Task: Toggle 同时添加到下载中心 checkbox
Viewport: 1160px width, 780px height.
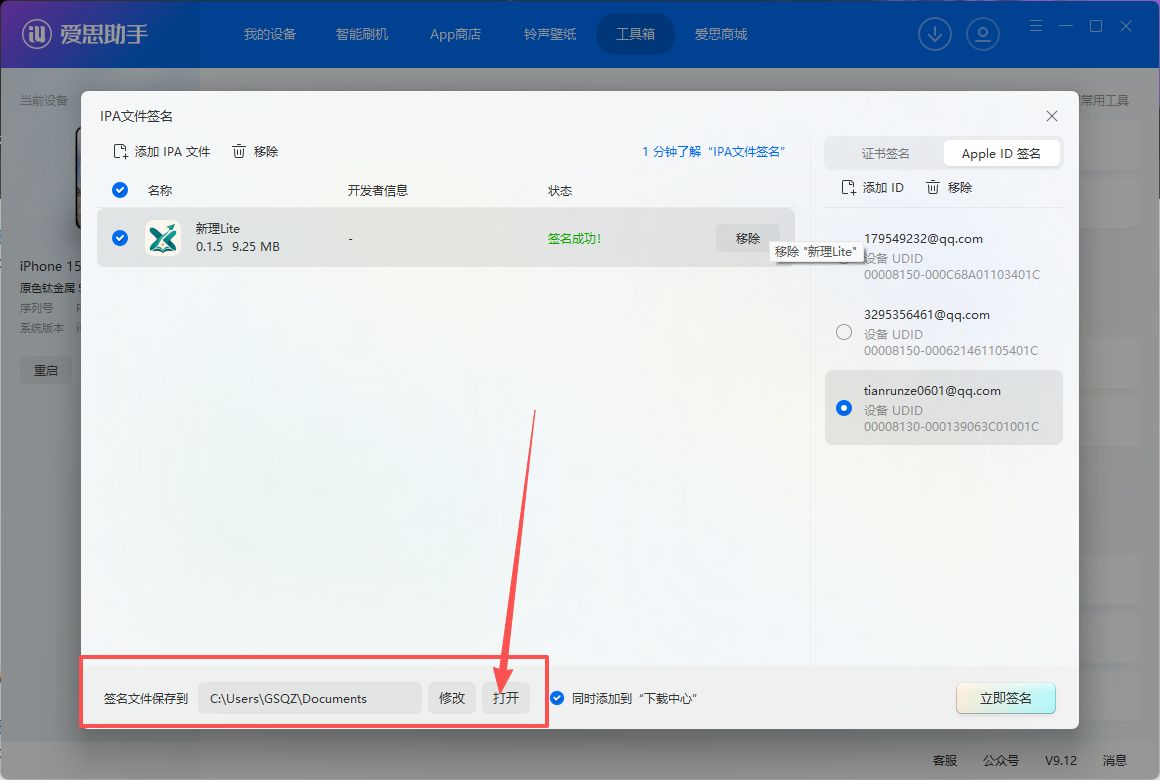Action: [x=557, y=698]
